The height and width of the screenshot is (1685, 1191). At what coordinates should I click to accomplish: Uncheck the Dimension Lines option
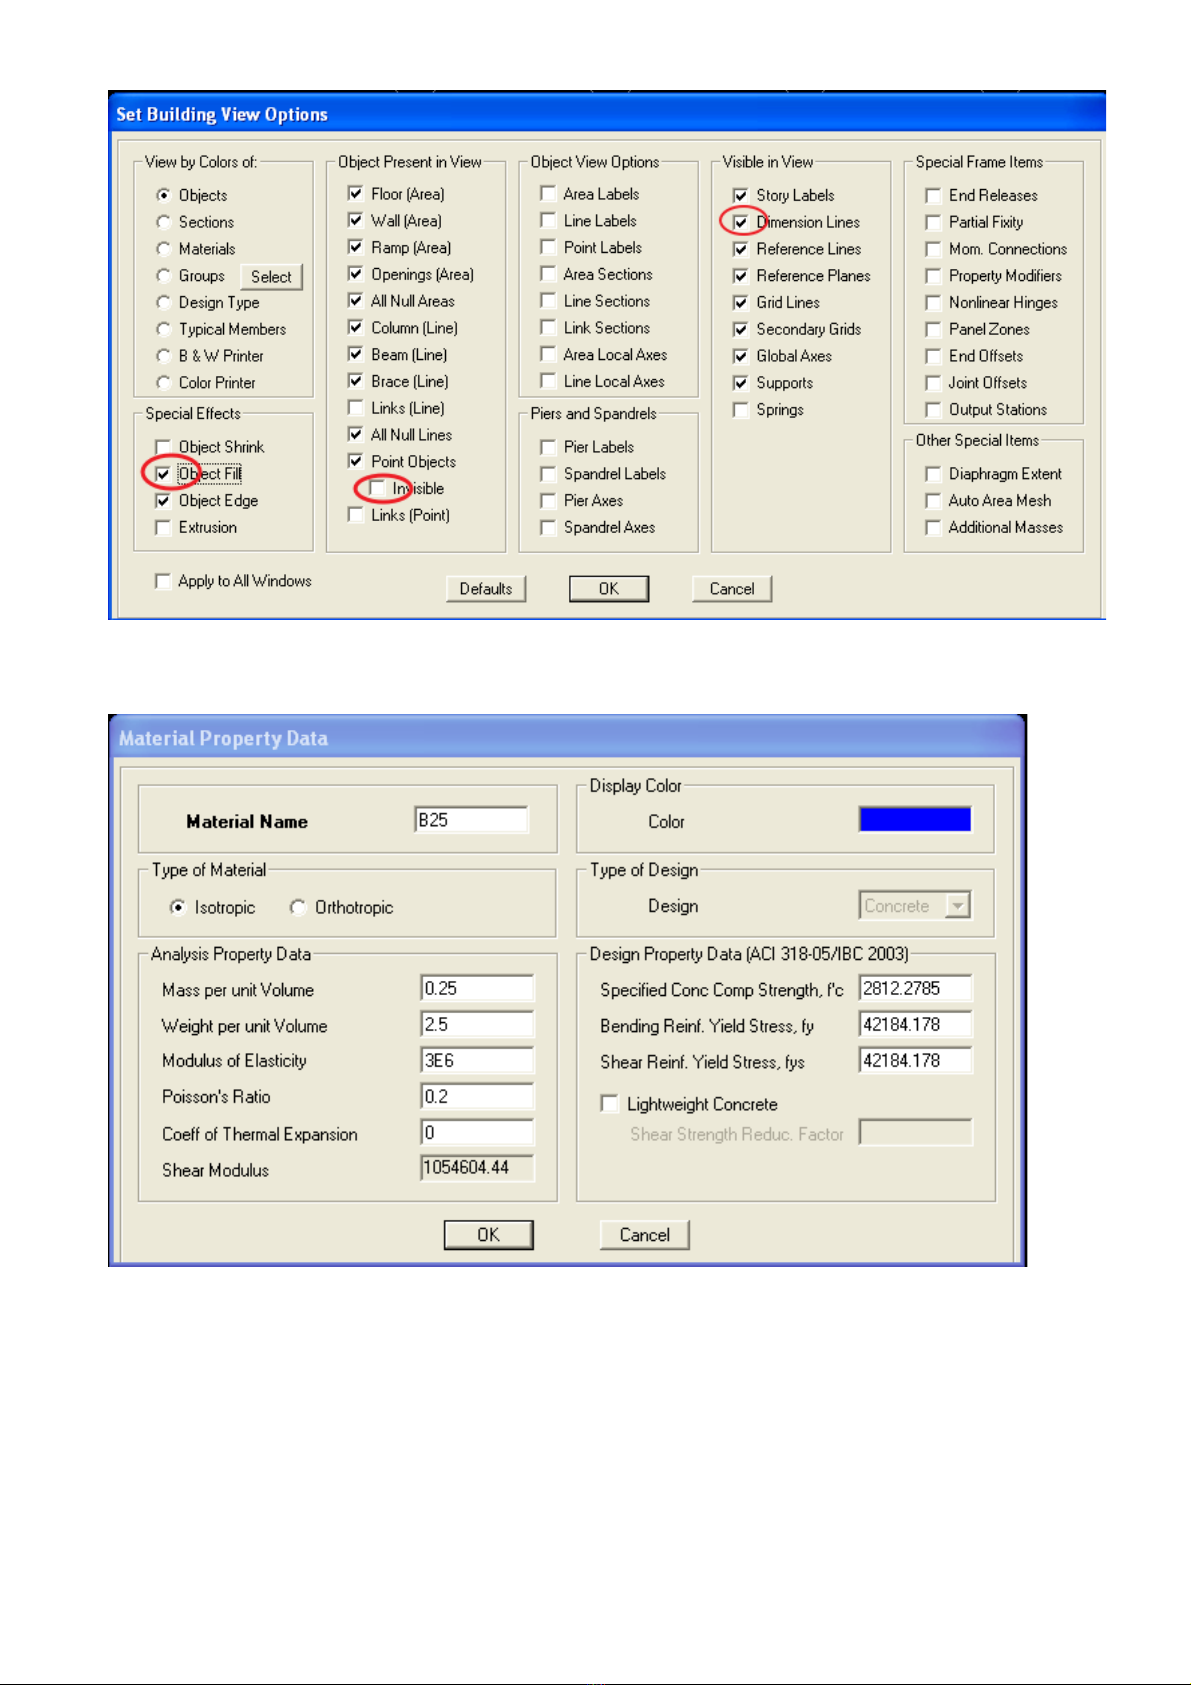741,222
